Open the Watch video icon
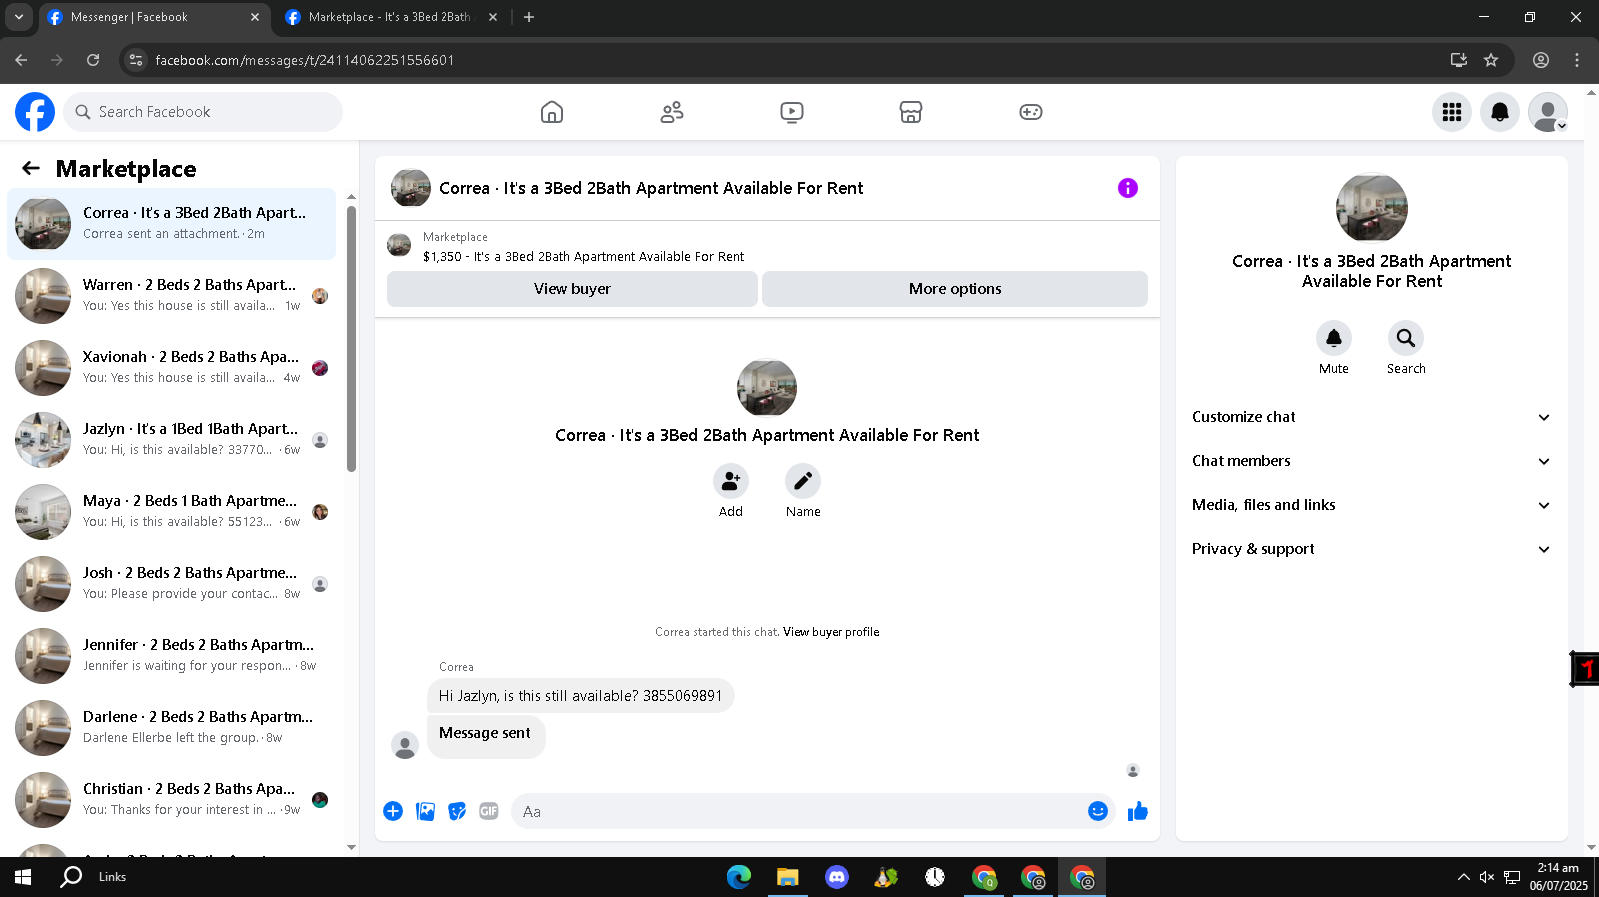The width and height of the screenshot is (1599, 897). (x=792, y=112)
